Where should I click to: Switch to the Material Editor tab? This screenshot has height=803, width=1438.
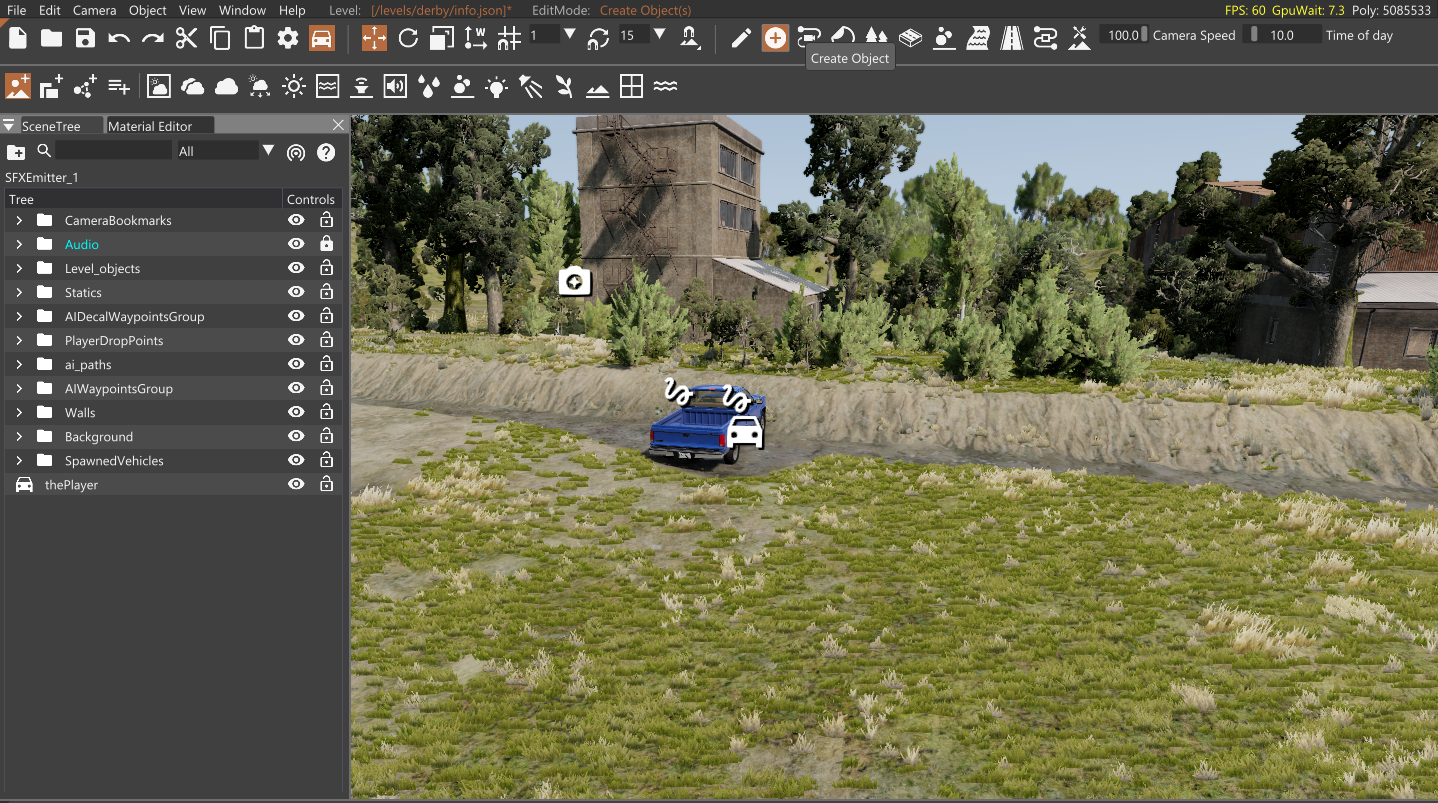(x=149, y=126)
